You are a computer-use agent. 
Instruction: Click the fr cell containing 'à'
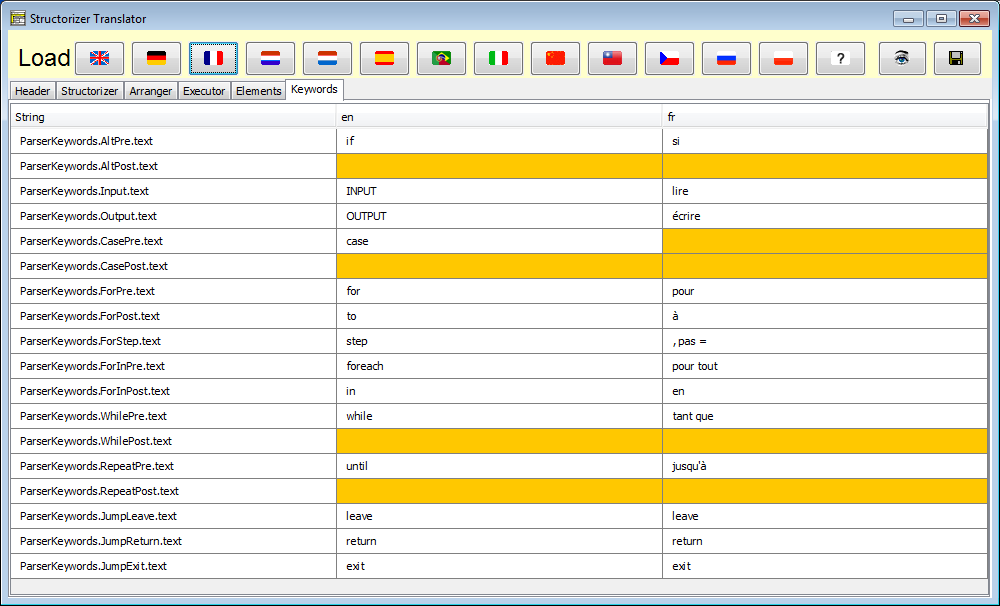pyautogui.click(x=825, y=316)
